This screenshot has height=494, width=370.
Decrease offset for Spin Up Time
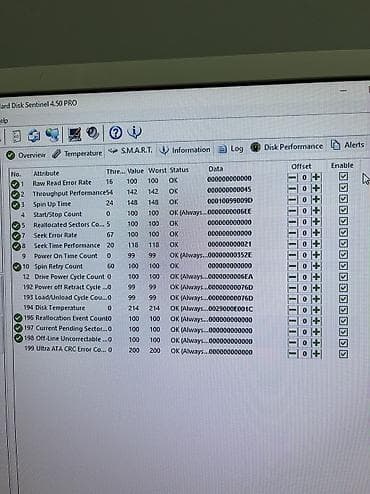tap(292, 200)
